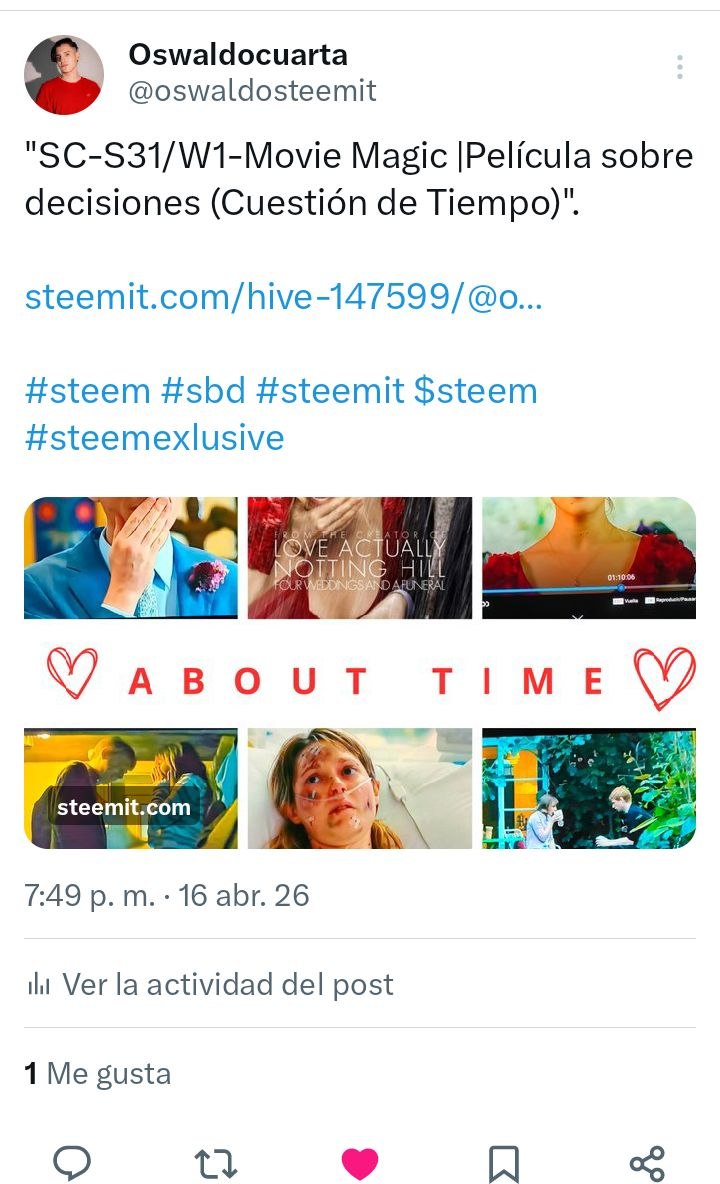The height and width of the screenshot is (1184, 720).
Task: Open the #steemit hashtag
Action: [x=330, y=391]
